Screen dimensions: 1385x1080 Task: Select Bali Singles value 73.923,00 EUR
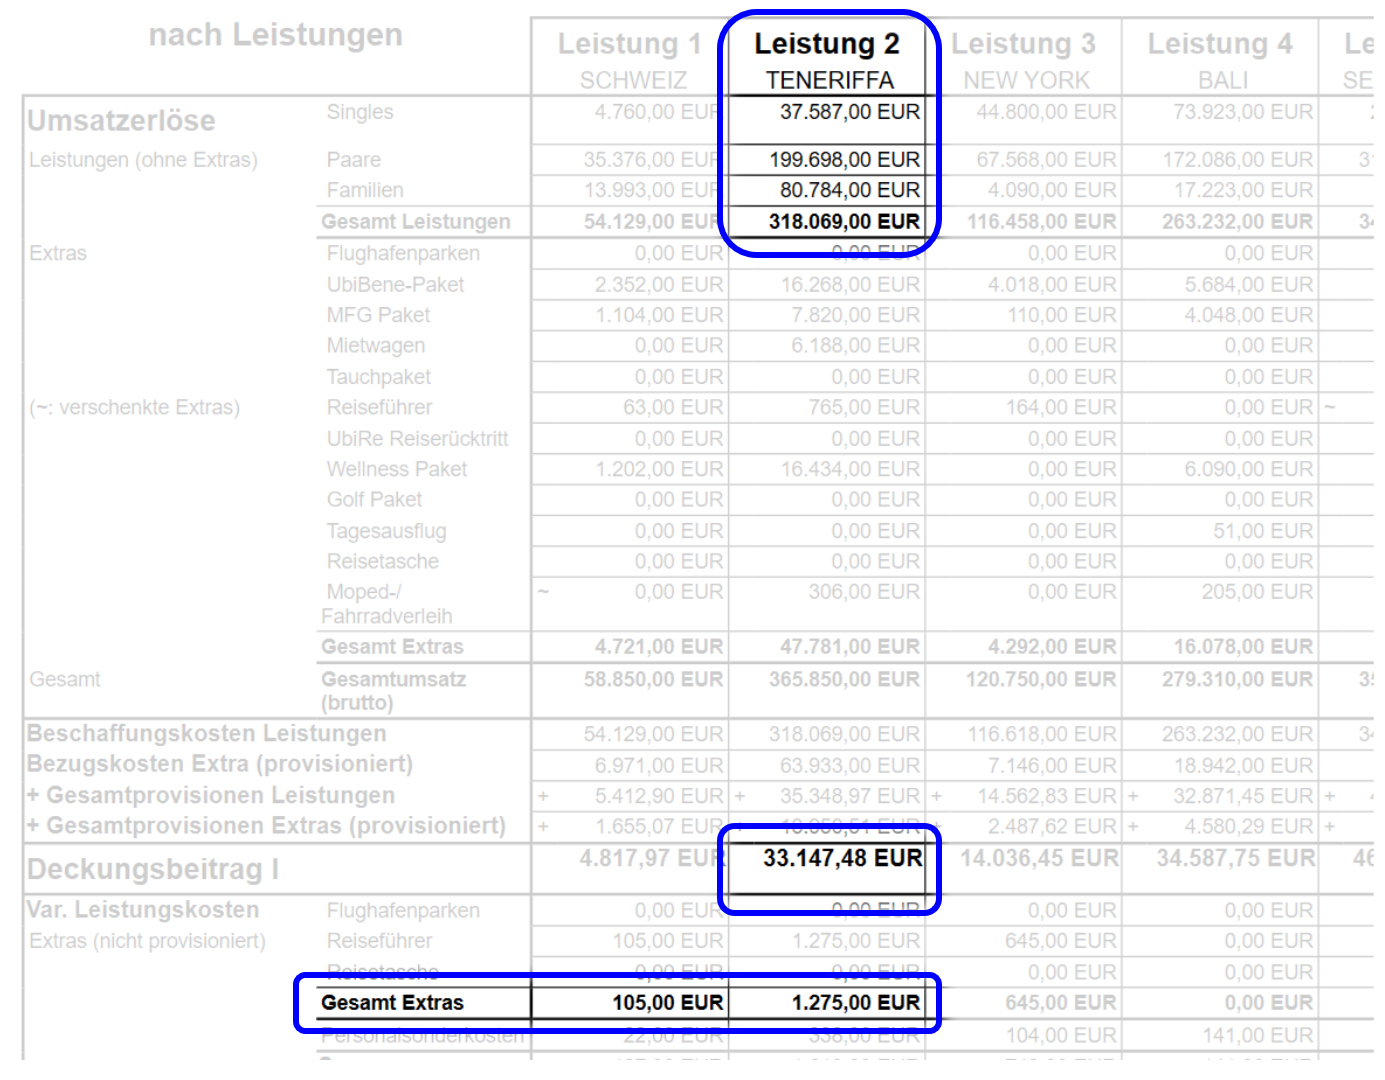point(1242,112)
